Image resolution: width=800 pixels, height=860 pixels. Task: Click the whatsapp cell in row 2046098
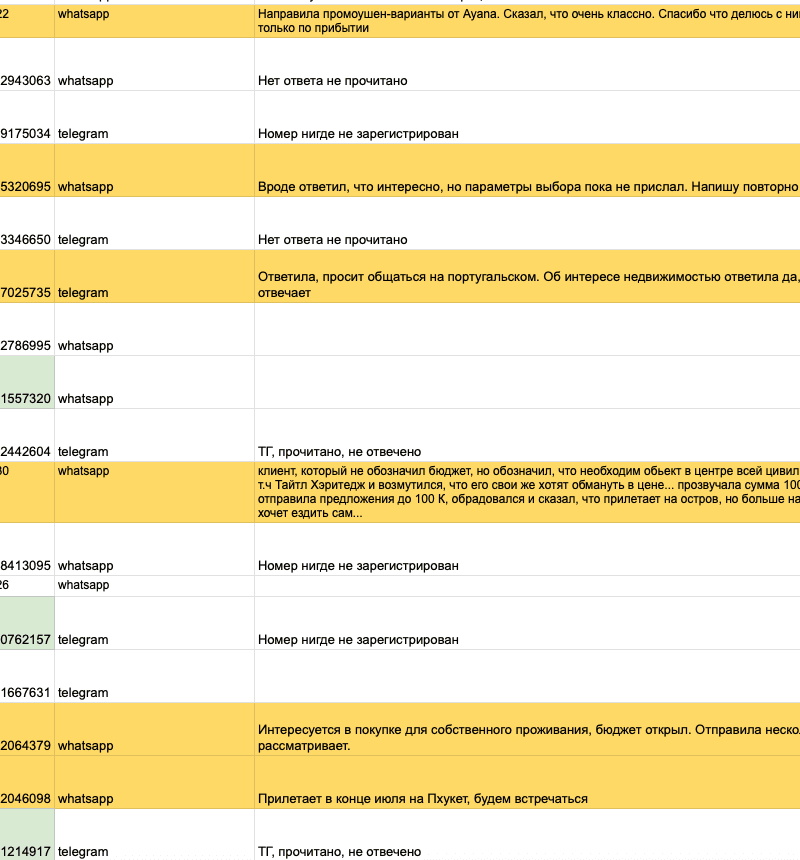(x=154, y=782)
